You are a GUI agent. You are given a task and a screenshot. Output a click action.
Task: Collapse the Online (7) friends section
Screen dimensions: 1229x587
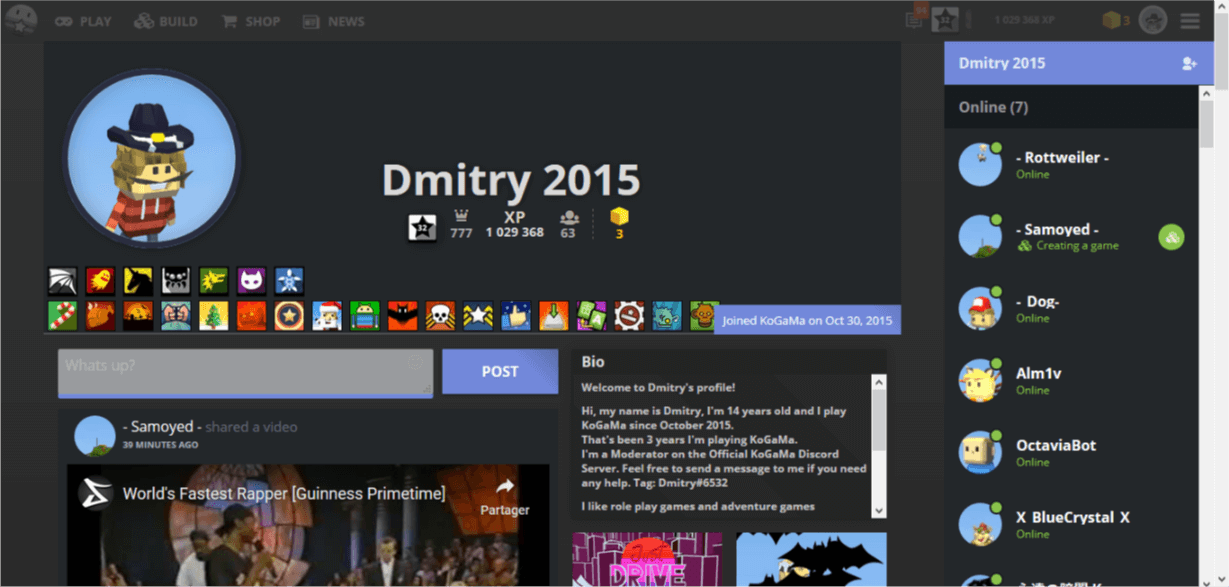(x=1071, y=107)
